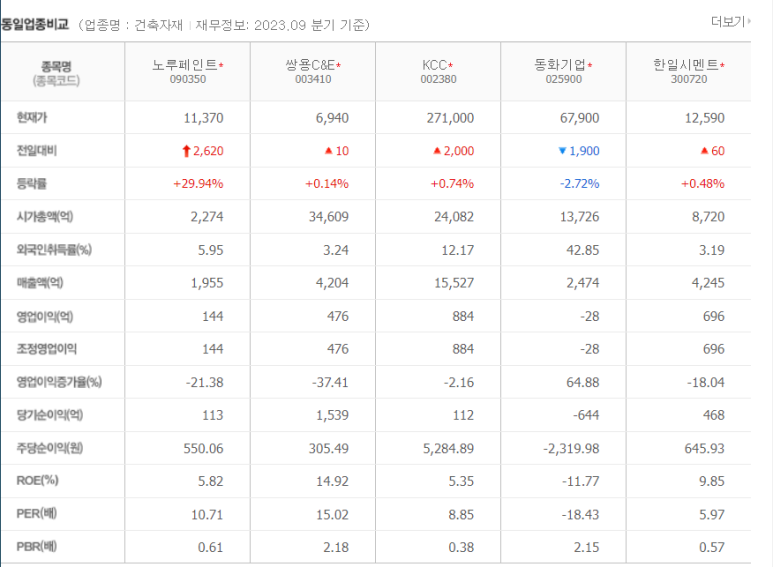Click the red triangle beside 10
This screenshot has width=773, height=567.
coord(329,150)
